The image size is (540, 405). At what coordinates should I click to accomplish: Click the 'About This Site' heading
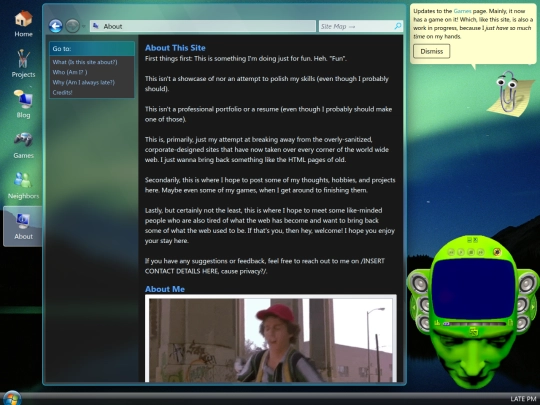(175, 48)
